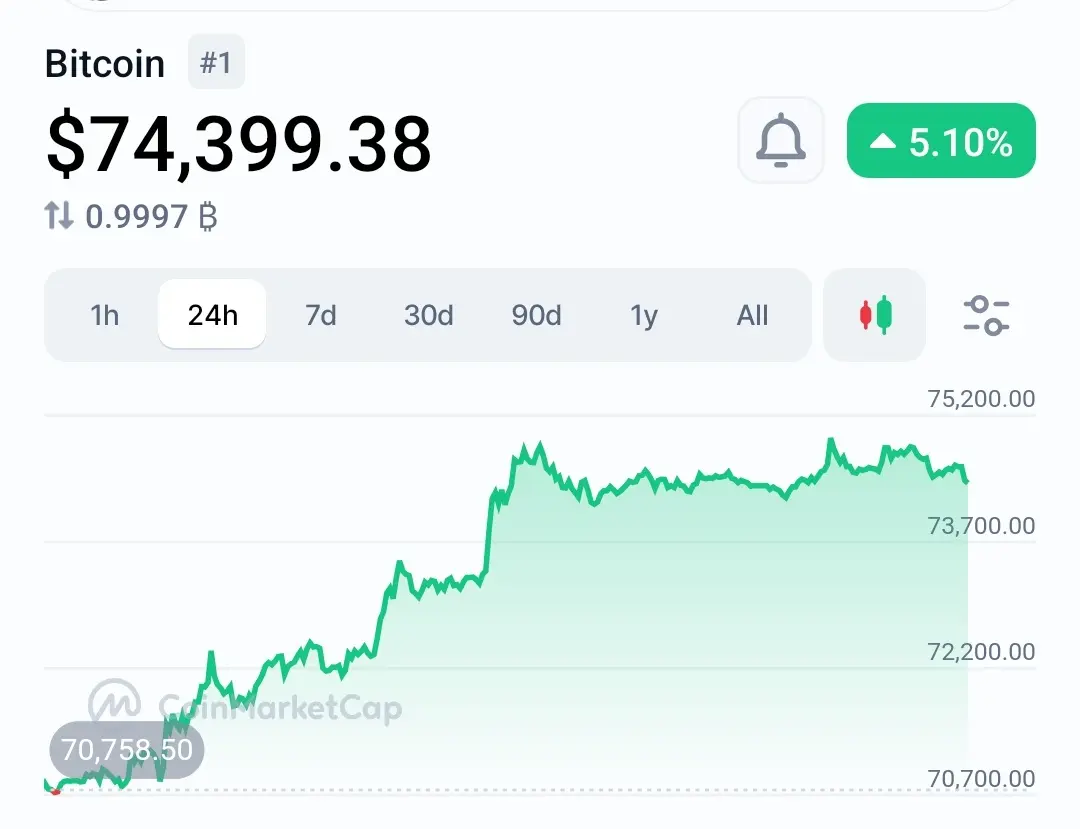Open the price alert bell icon
The width and height of the screenshot is (1080, 829).
pyautogui.click(x=780, y=140)
